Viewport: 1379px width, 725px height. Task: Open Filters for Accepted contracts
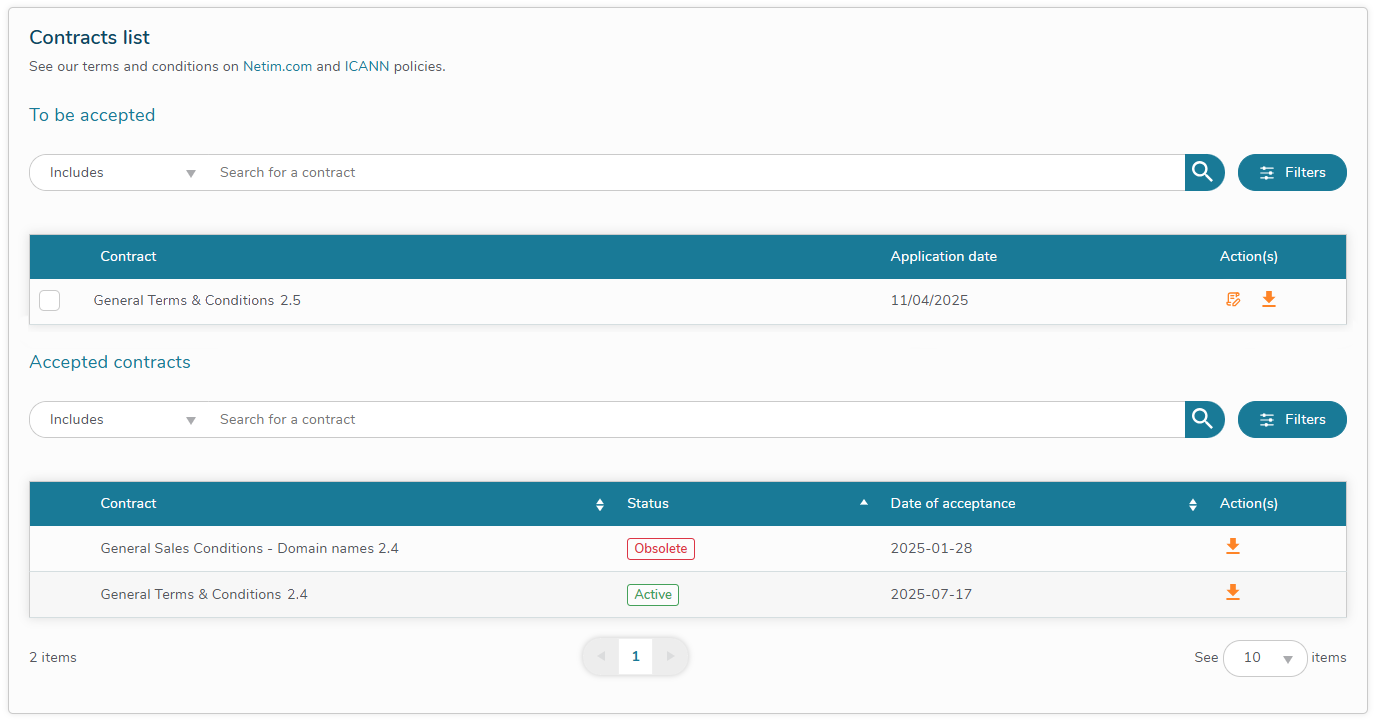pyautogui.click(x=1292, y=419)
